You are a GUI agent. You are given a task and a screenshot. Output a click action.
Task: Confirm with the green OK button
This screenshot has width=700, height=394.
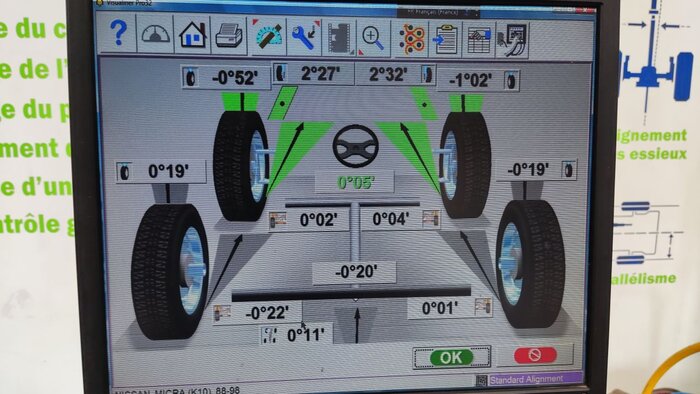point(451,357)
